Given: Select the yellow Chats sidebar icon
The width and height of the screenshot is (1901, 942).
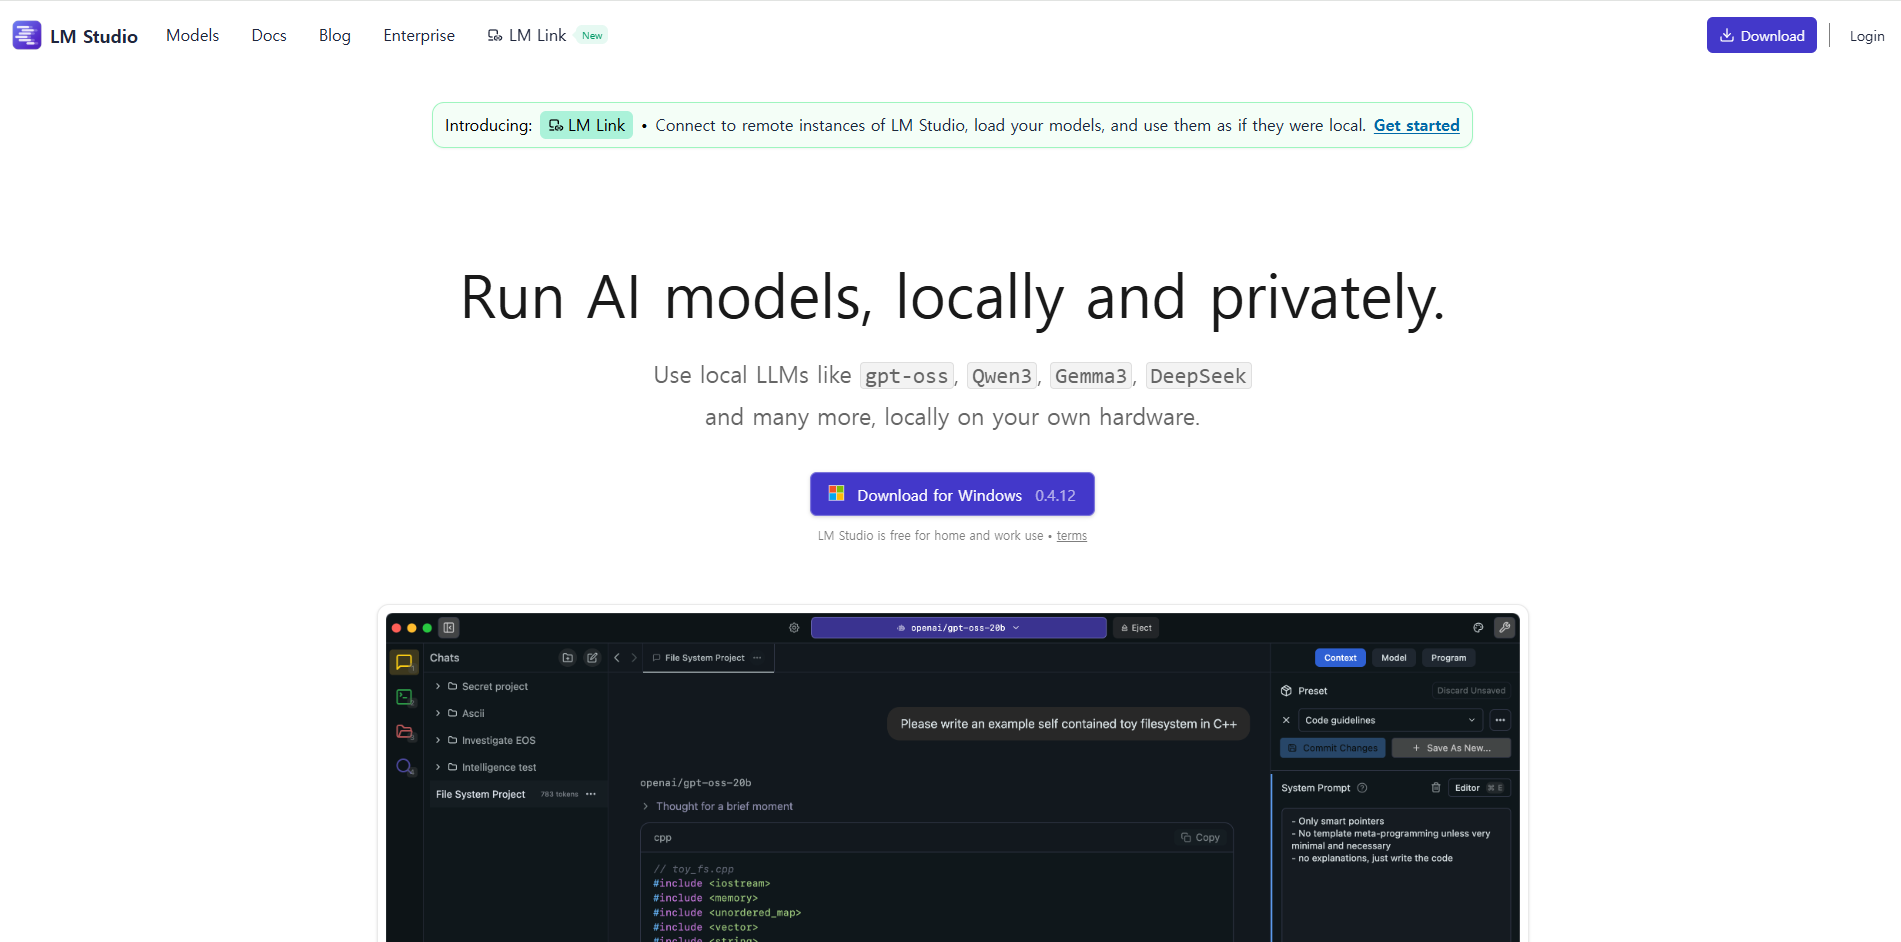Looking at the screenshot, I should click(x=404, y=662).
